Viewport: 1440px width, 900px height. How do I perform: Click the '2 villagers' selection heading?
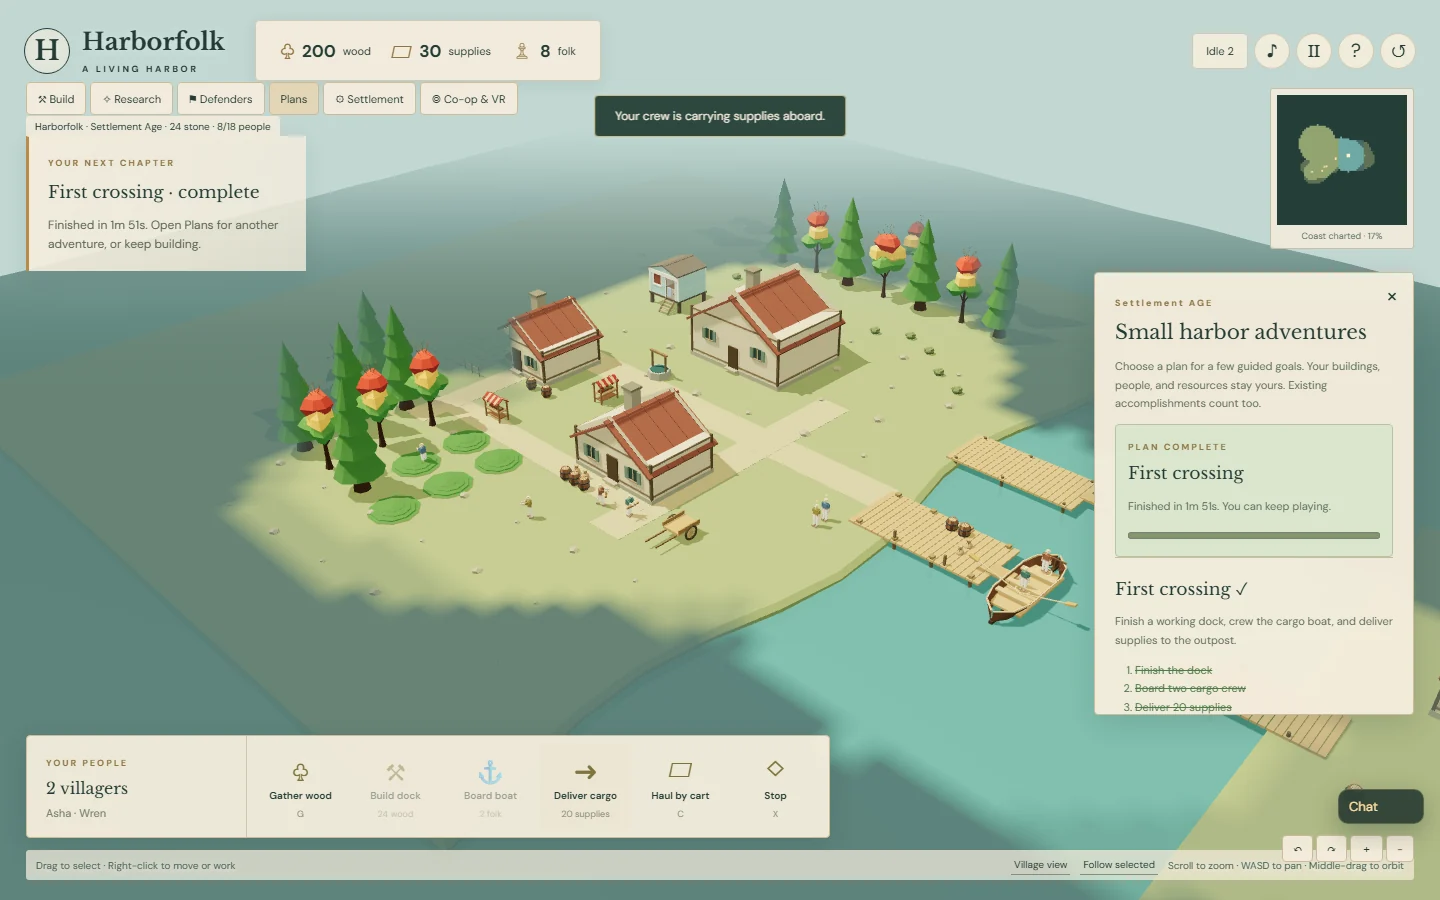pos(87,788)
